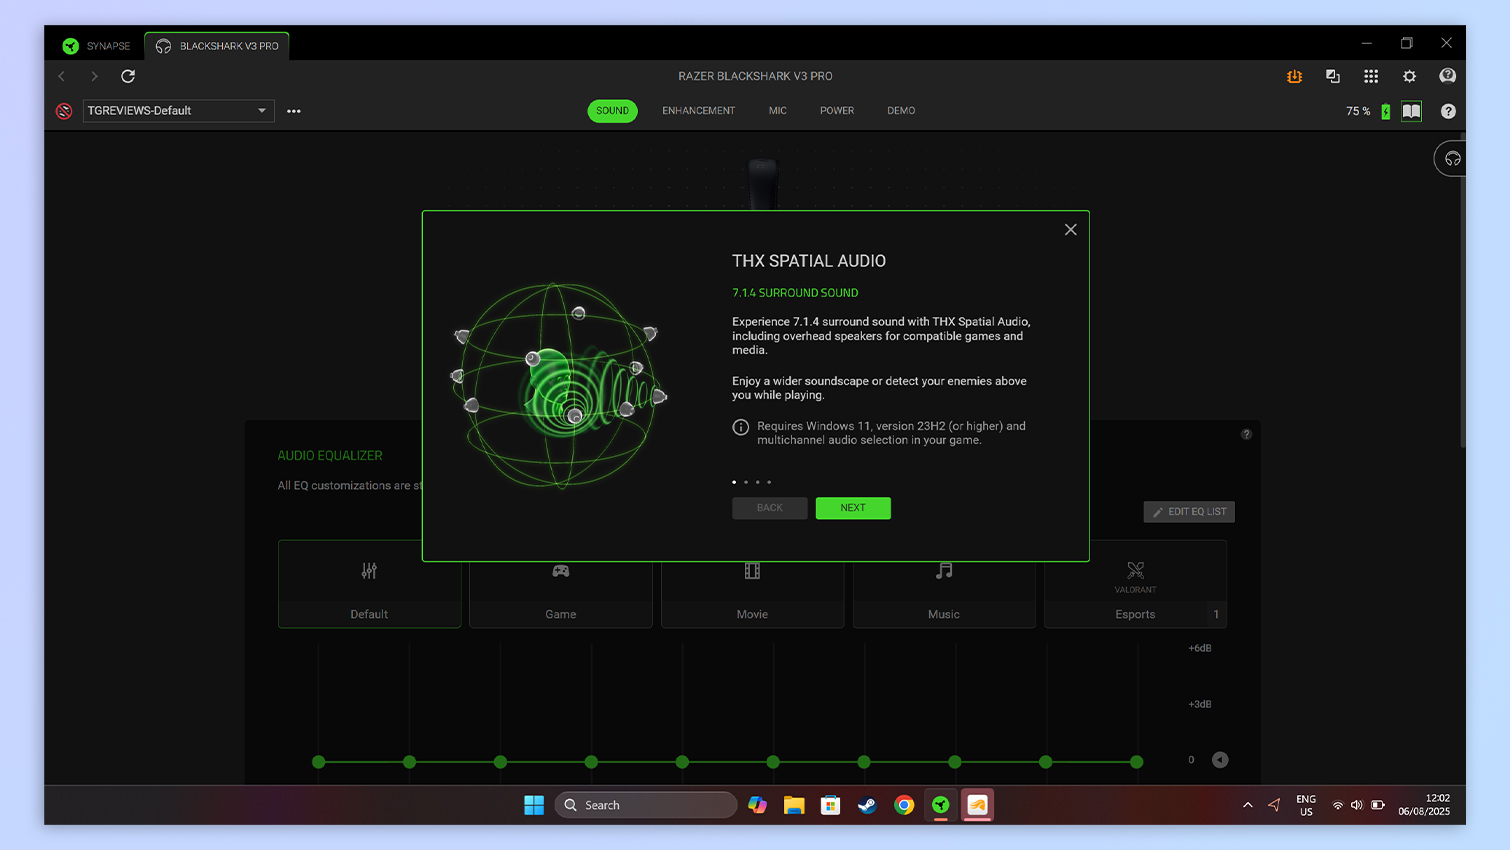Click the Back button in dialog
The width and height of the screenshot is (1510, 850).
[x=770, y=508]
